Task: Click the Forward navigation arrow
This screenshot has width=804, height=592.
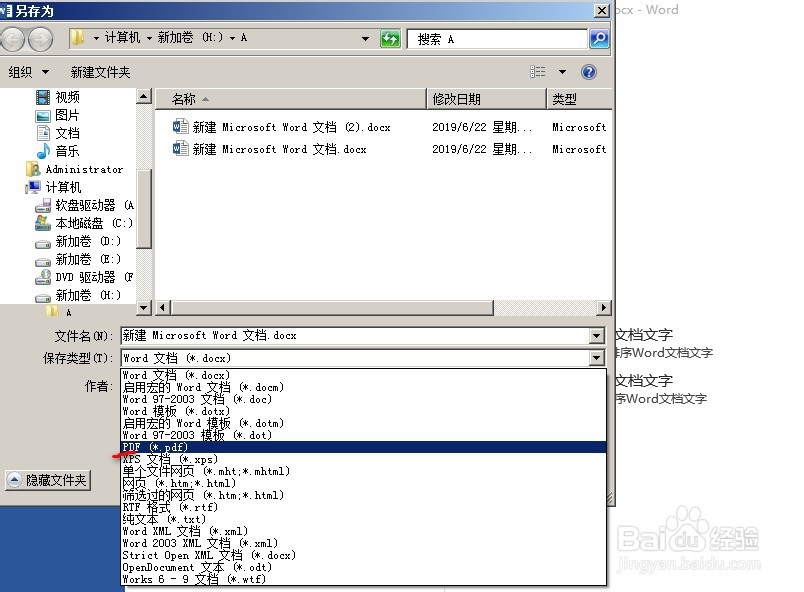Action: (x=41, y=38)
